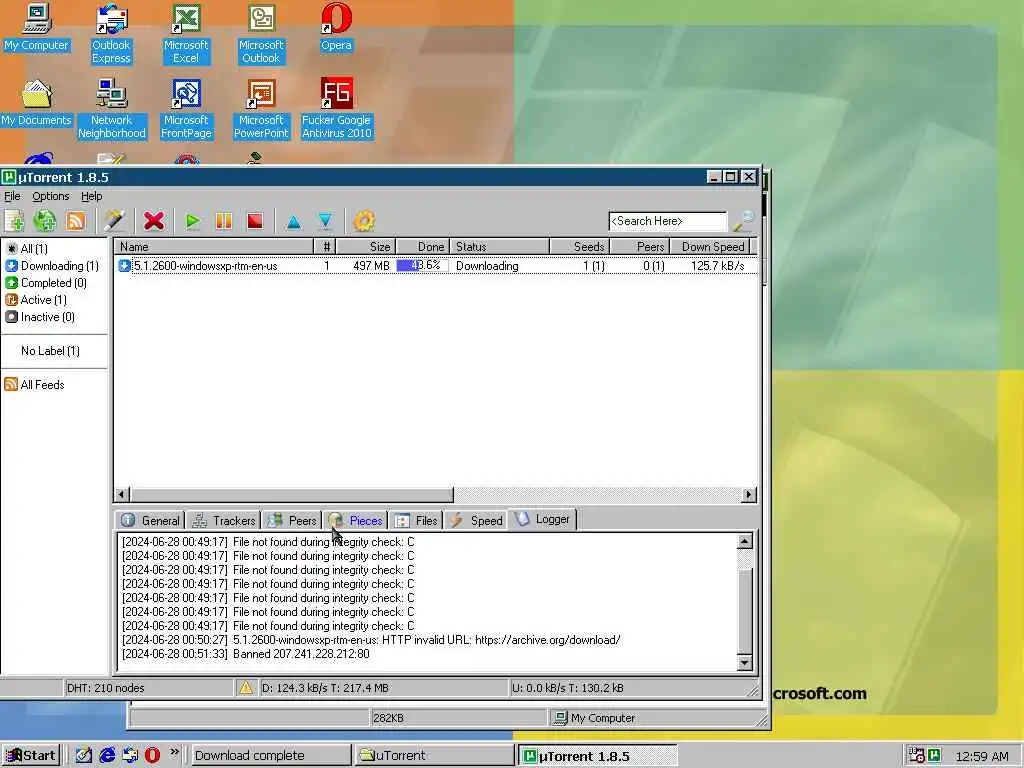Click logger scrollbar down arrow
Image resolution: width=1024 pixels, height=768 pixels.
pos(744,663)
